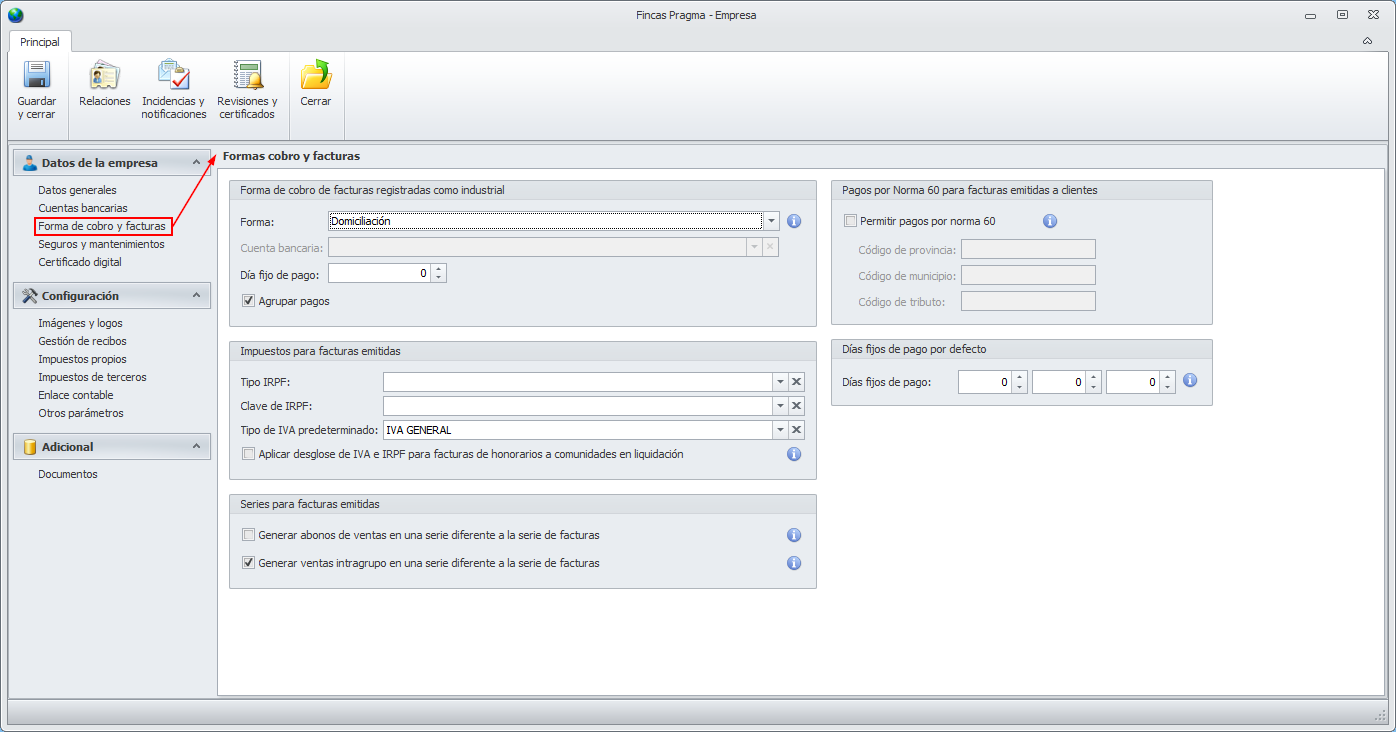
Task: Enable desglose de IVA e IRPF checkbox
Action: coord(249,454)
